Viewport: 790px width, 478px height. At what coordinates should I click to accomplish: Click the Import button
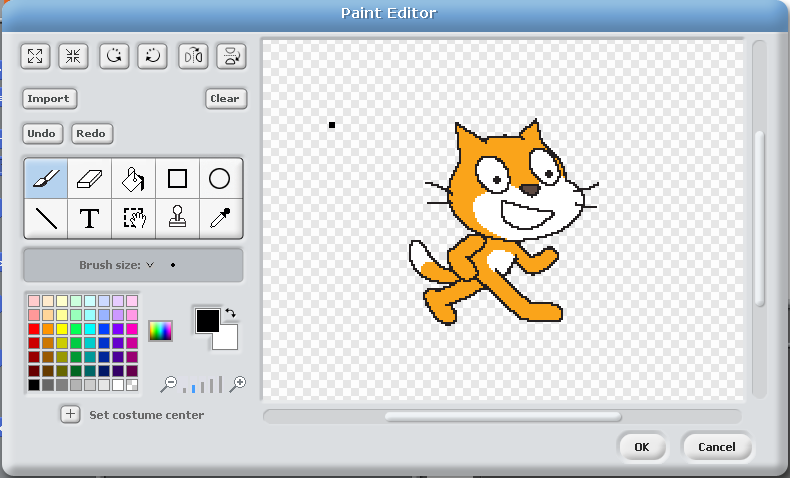(49, 99)
